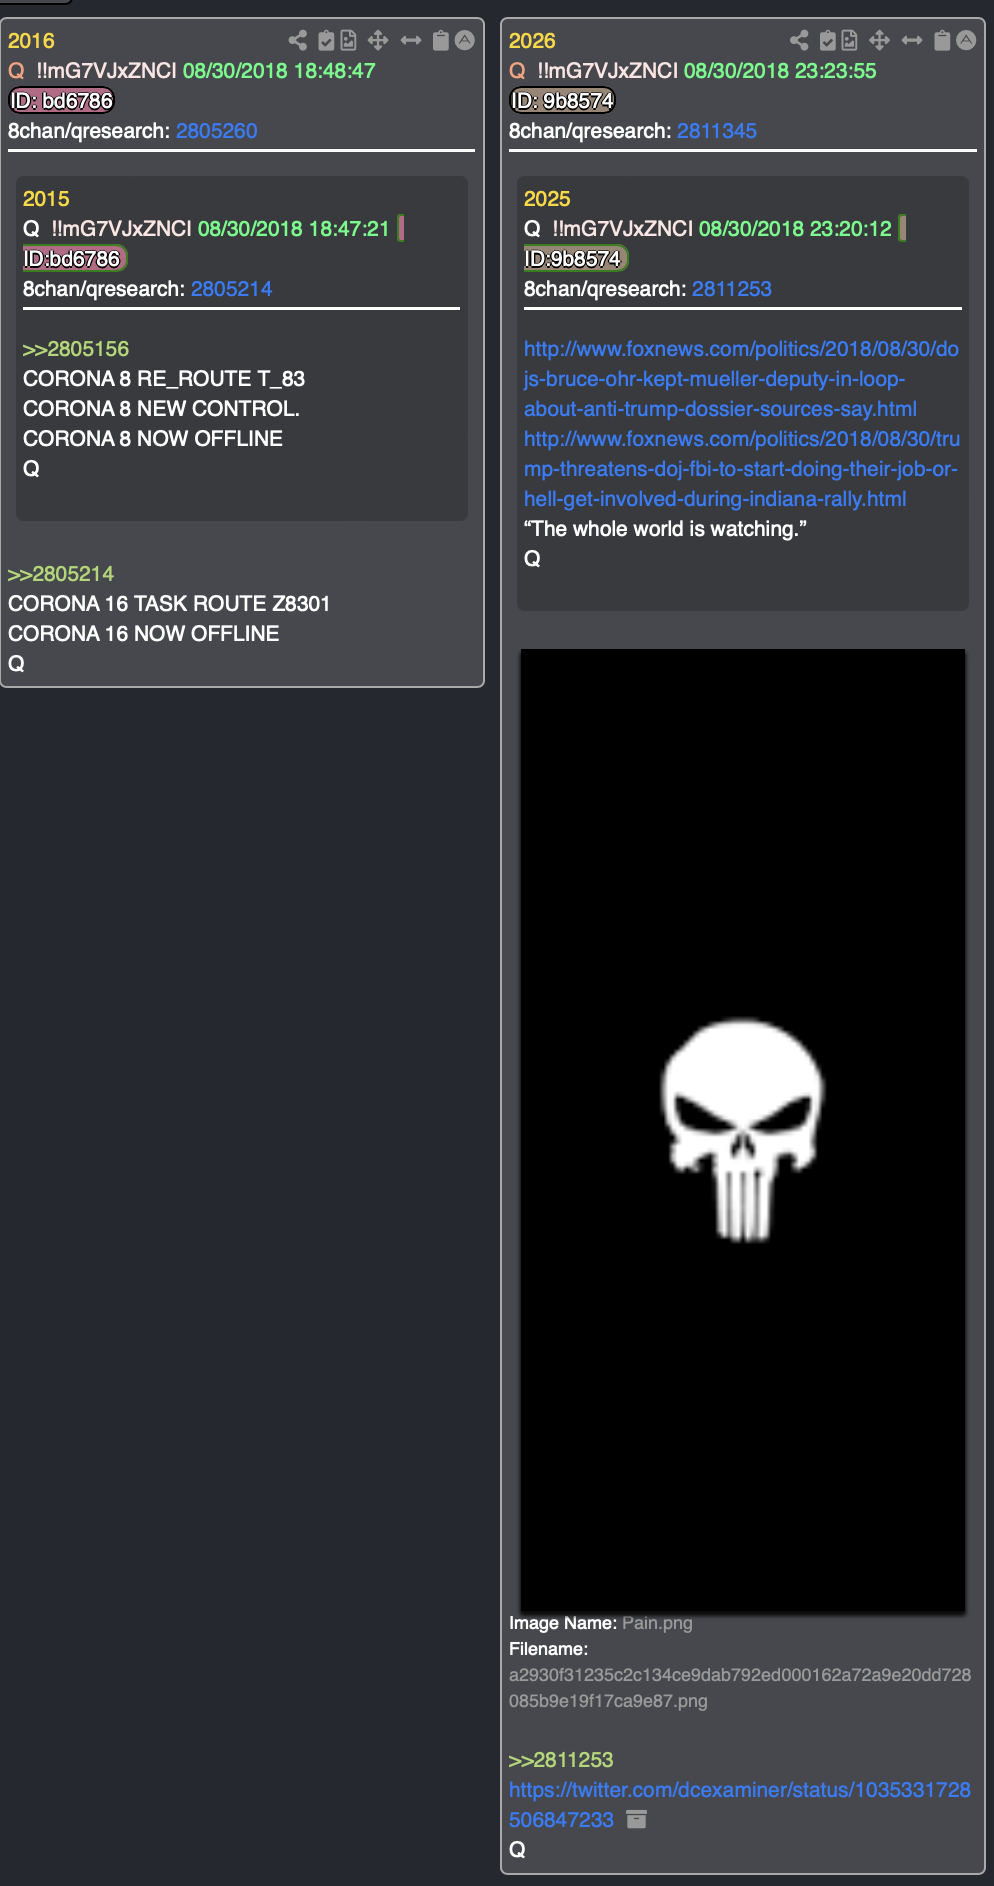994x1886 pixels.
Task: Click the ID:9b8574 badge in post 2025
Action: pyautogui.click(x=576, y=259)
